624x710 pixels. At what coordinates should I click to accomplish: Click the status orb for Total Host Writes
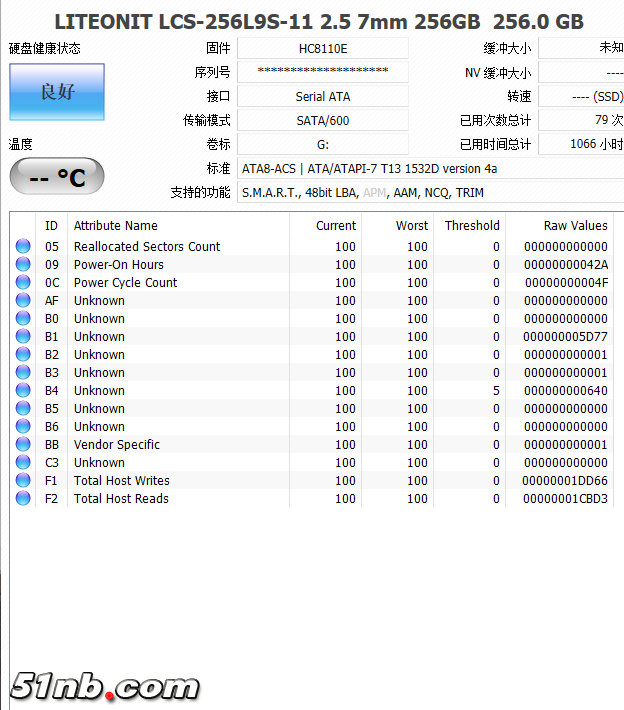23,480
